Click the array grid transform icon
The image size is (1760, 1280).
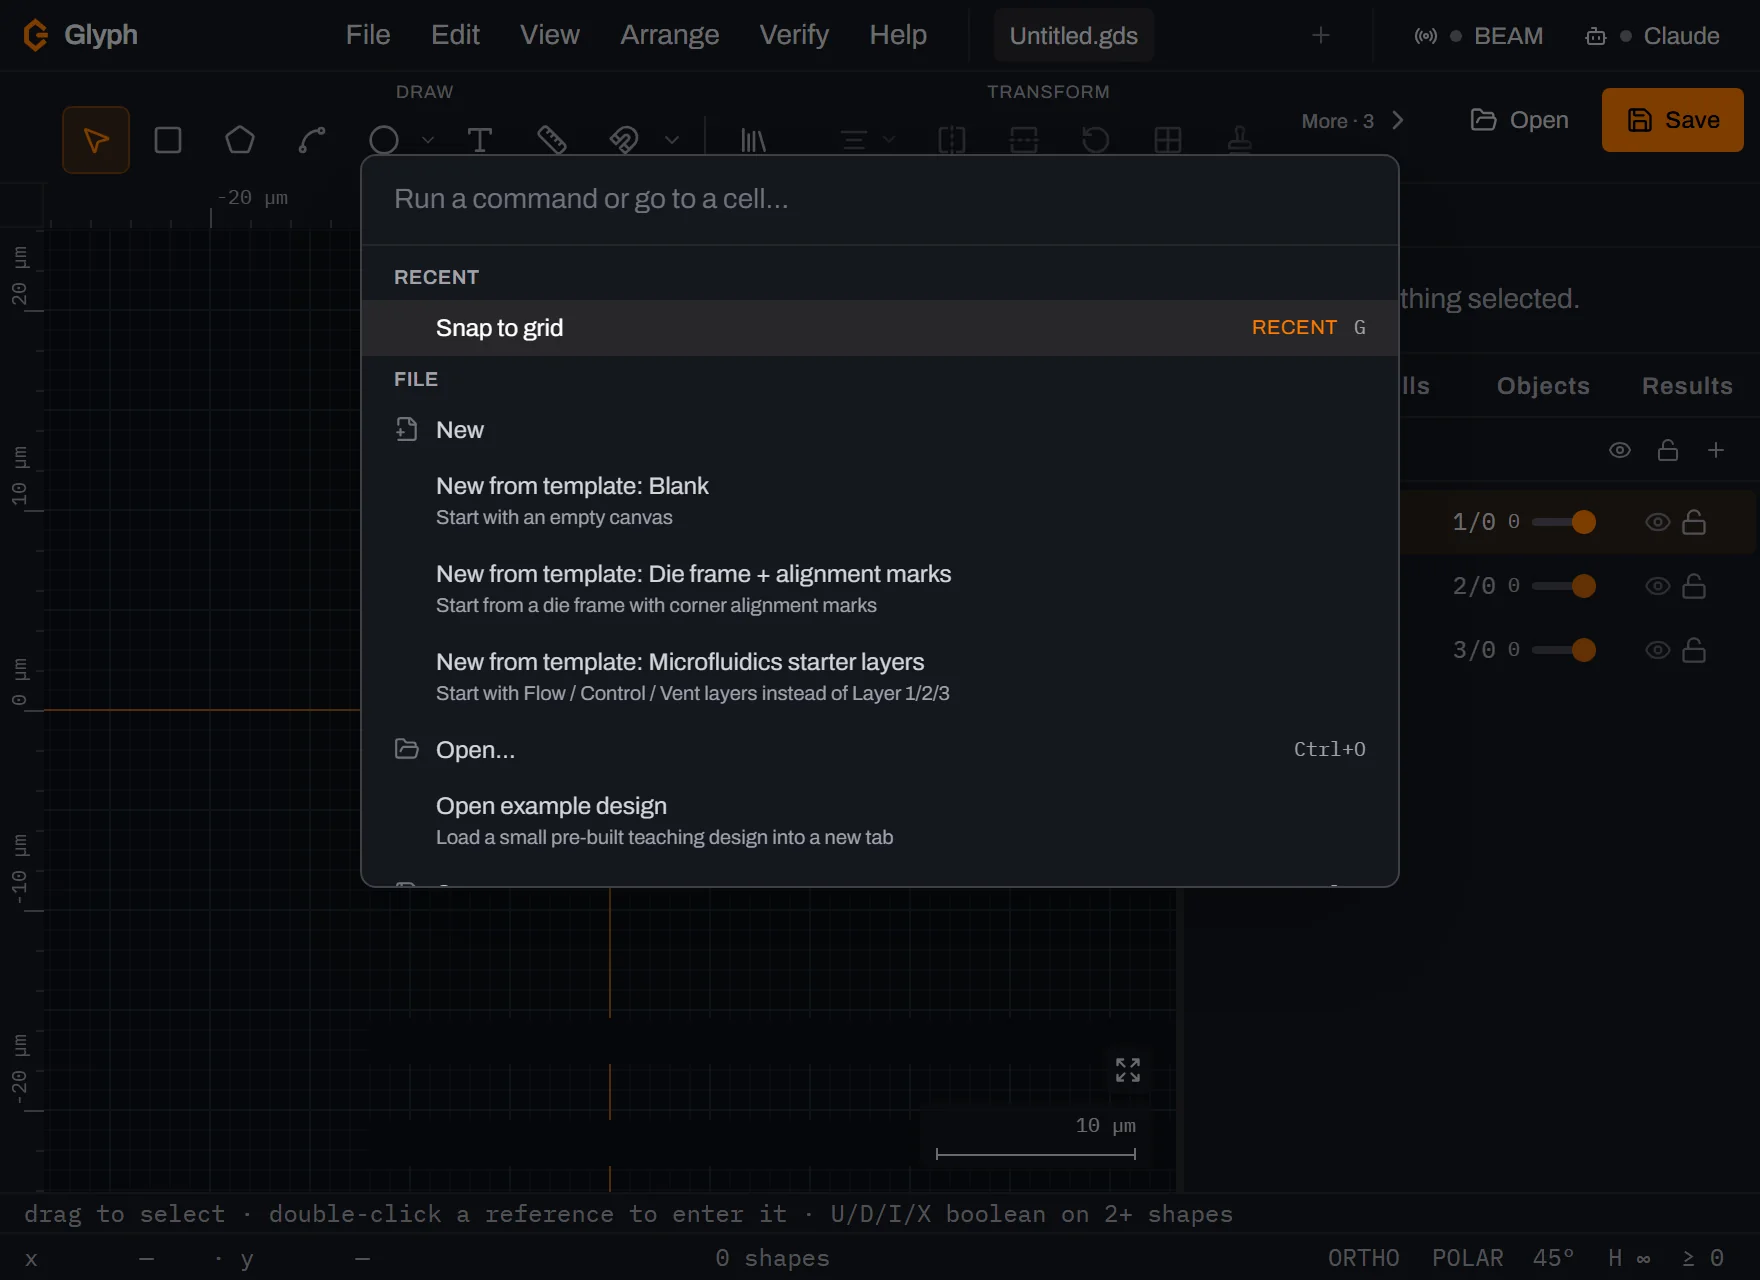[x=1168, y=140]
